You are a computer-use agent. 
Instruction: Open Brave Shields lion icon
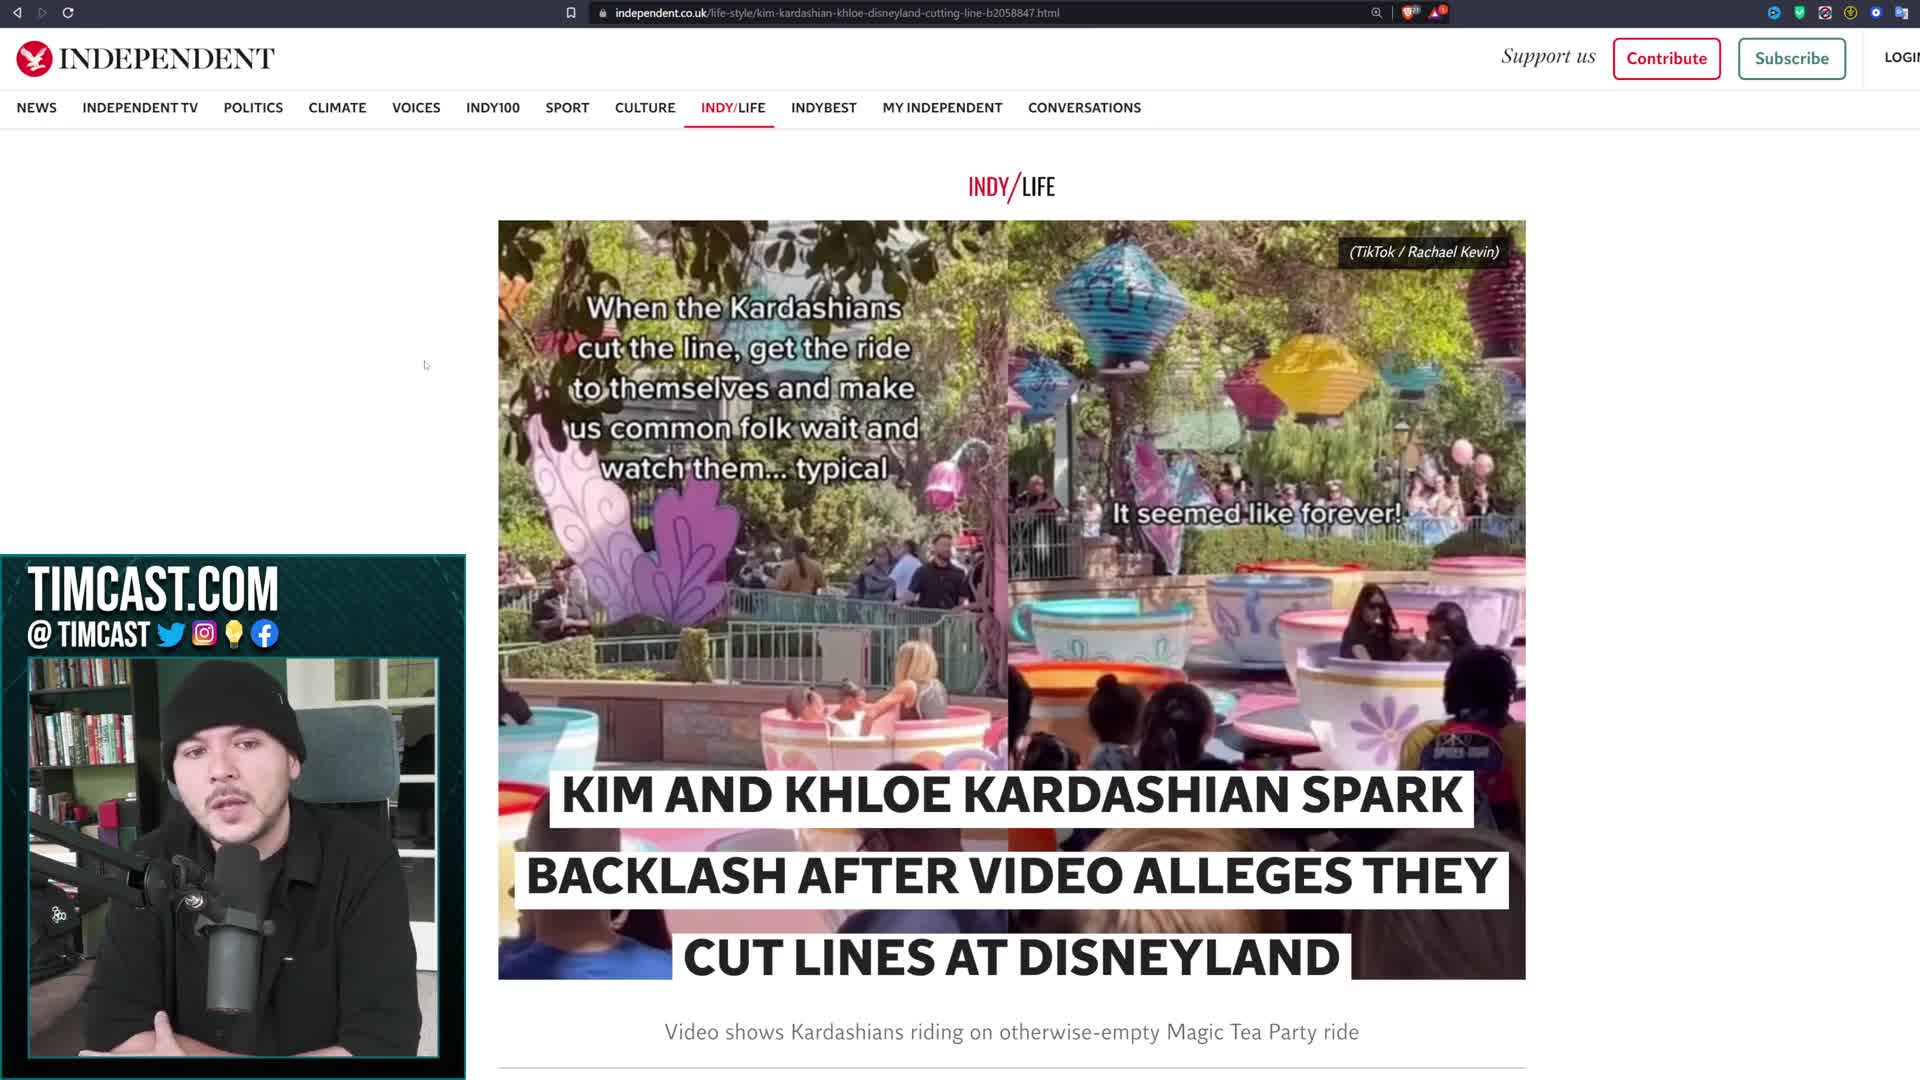click(1410, 12)
